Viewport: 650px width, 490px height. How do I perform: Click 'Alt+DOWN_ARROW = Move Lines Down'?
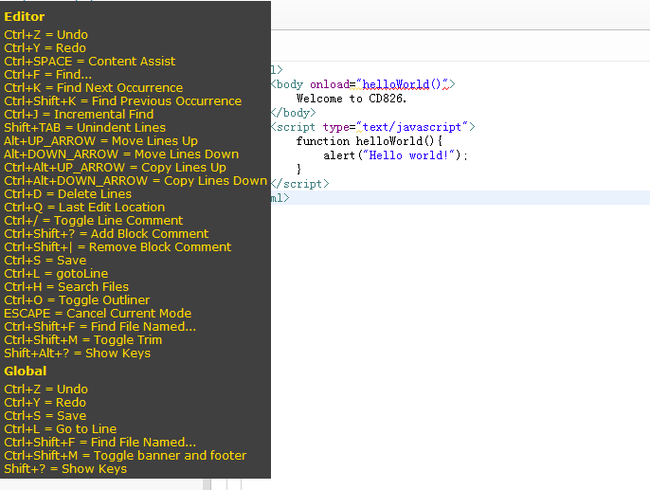[121, 154]
